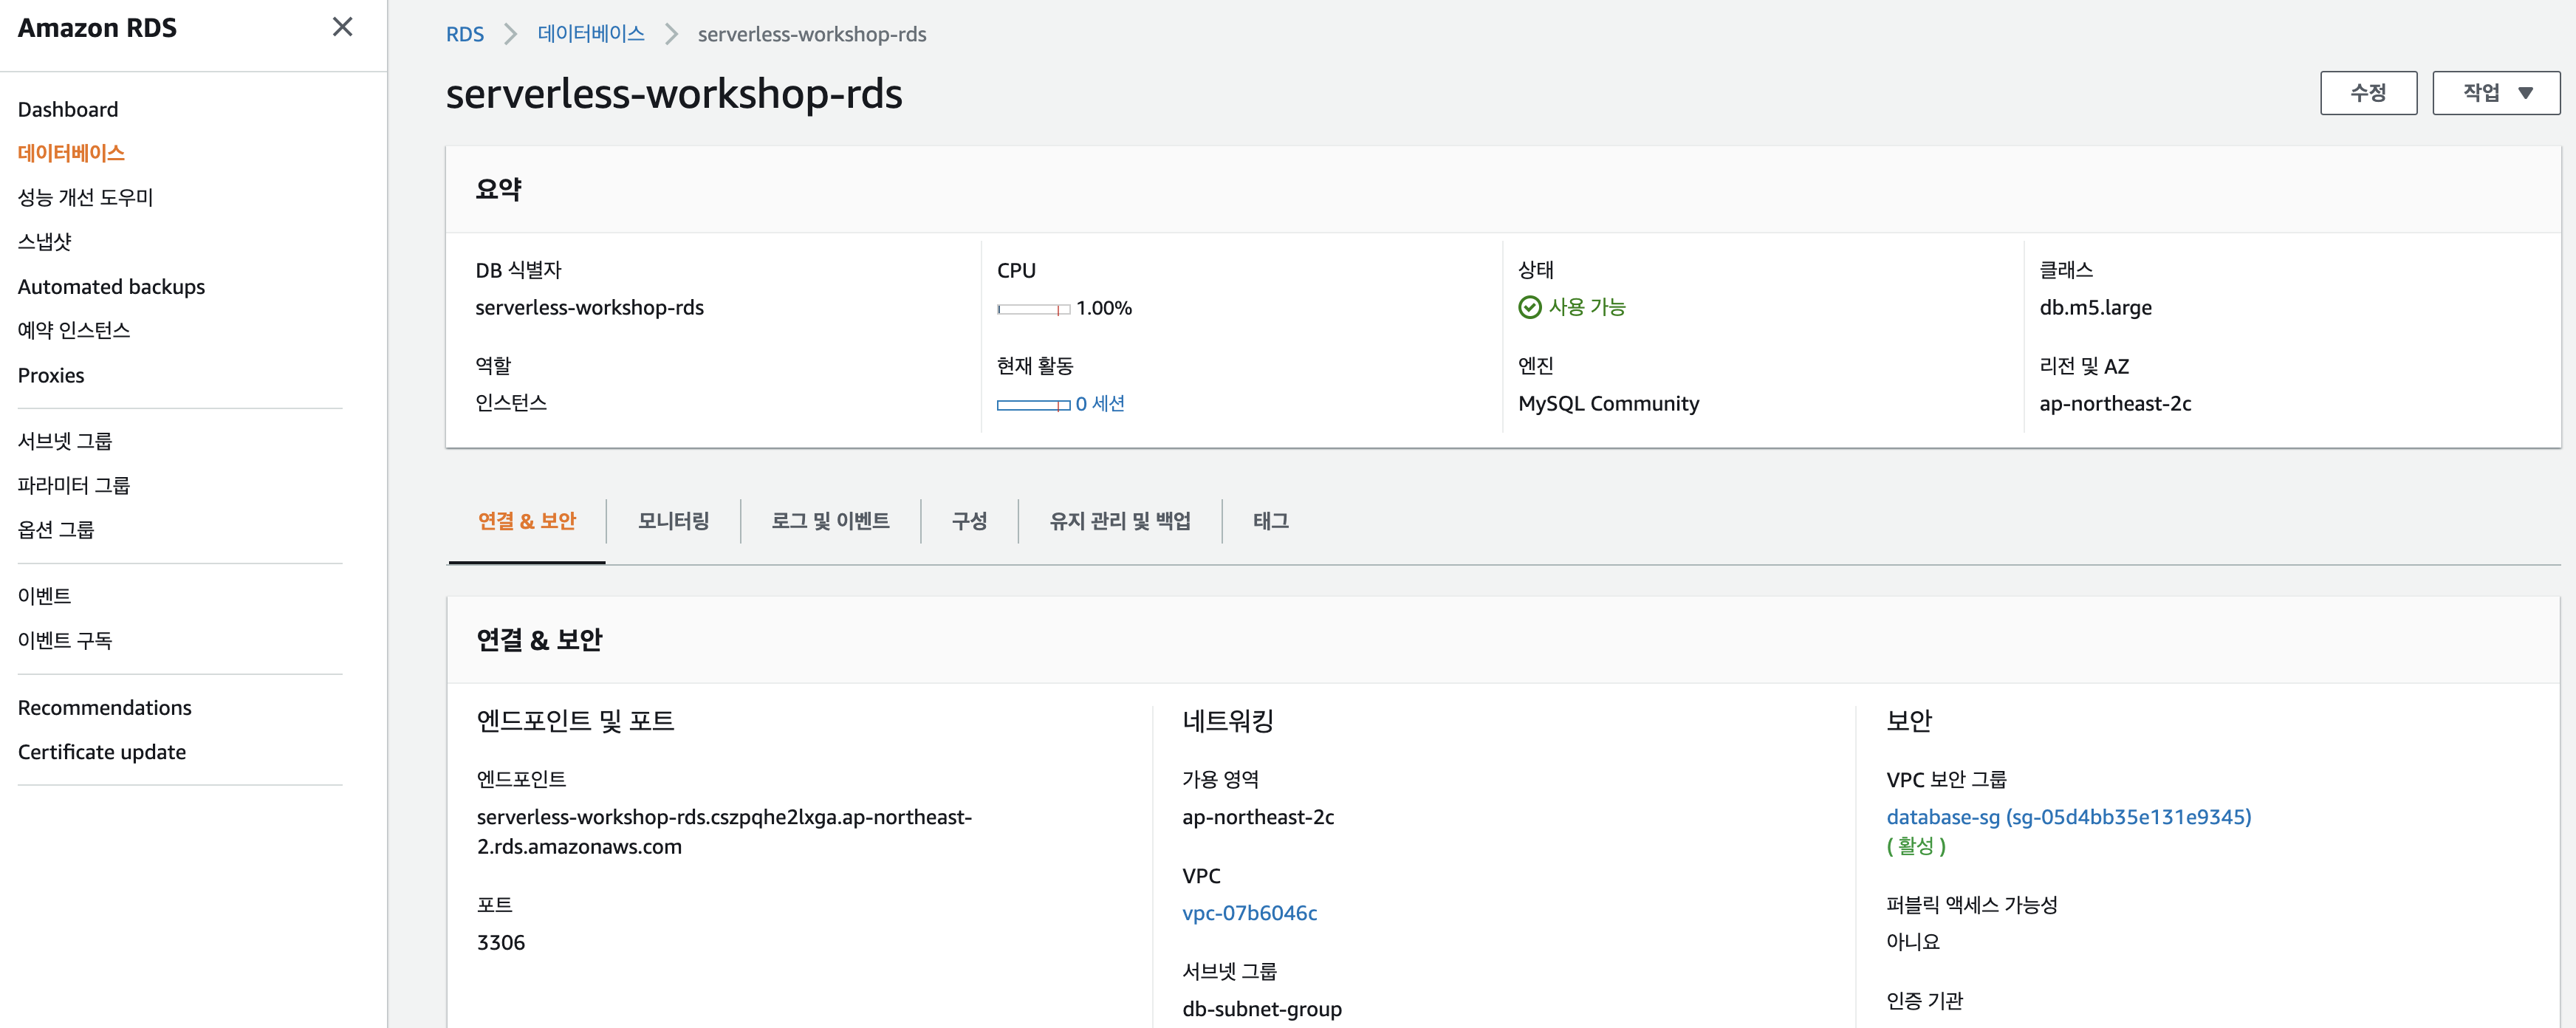
Task: Click the 1.00% CPU value
Action: (x=1104, y=308)
